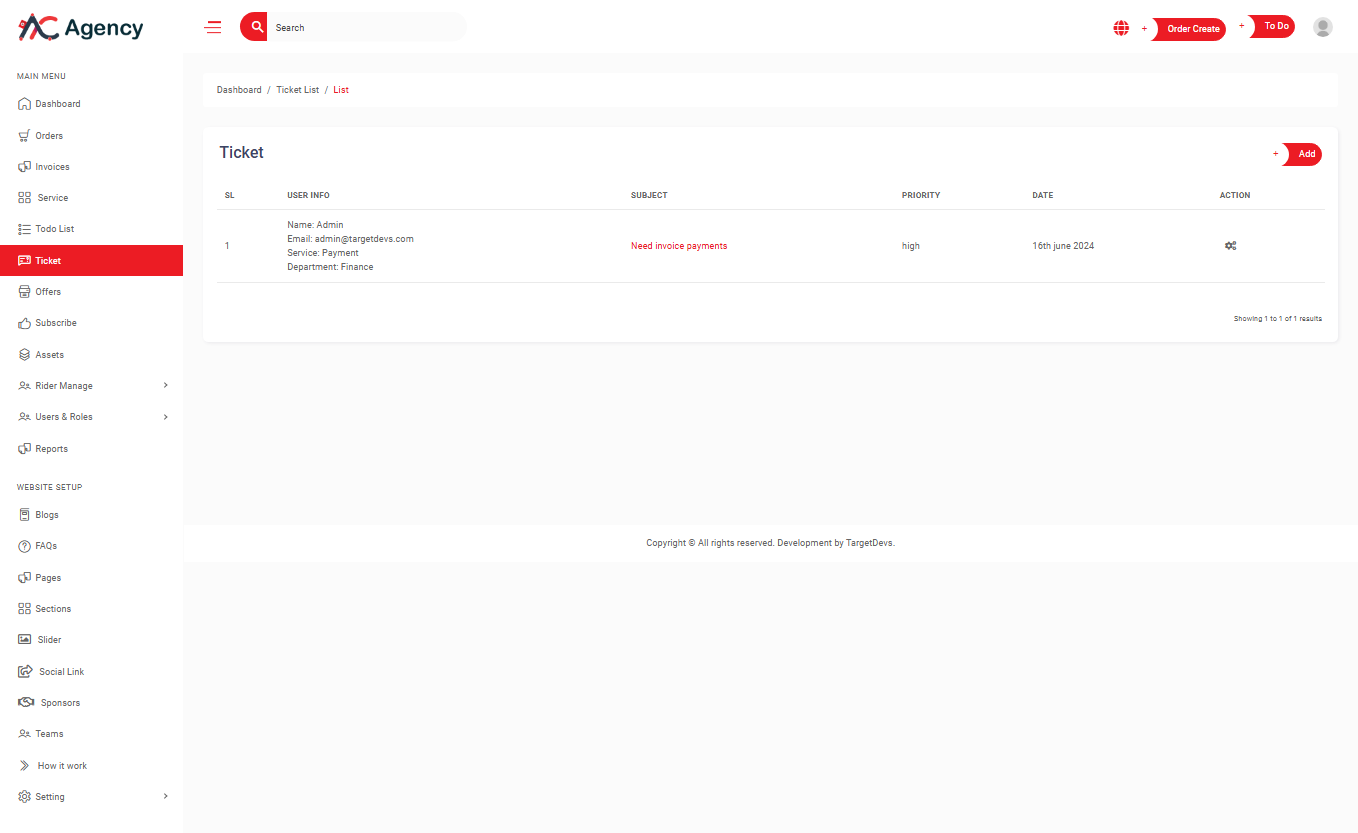Go to Social Link in website setup

click(61, 672)
